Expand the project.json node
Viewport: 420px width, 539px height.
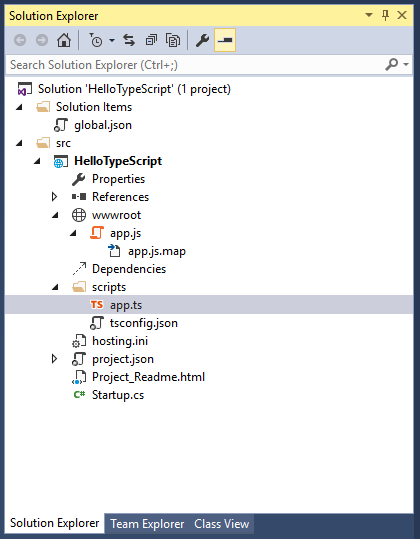coord(54,359)
